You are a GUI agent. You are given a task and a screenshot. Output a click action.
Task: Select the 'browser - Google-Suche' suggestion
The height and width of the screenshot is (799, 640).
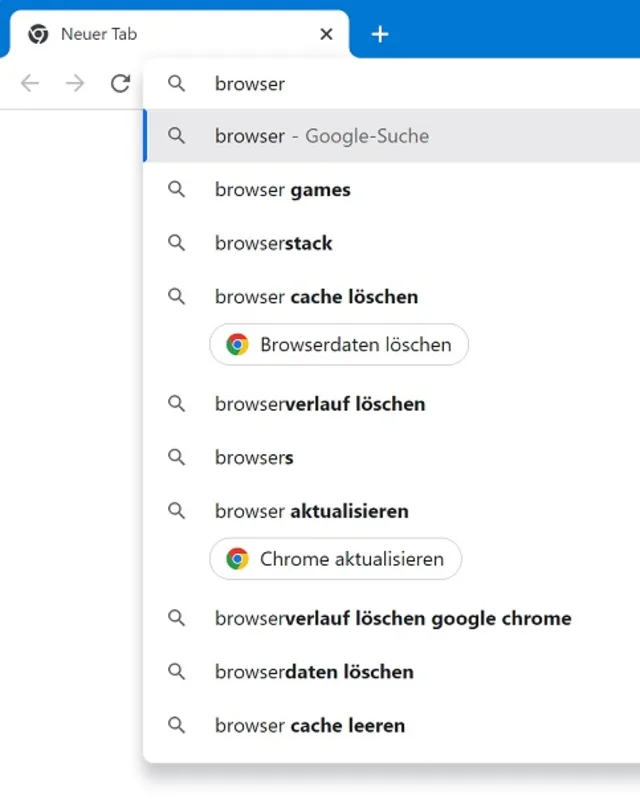click(x=322, y=136)
